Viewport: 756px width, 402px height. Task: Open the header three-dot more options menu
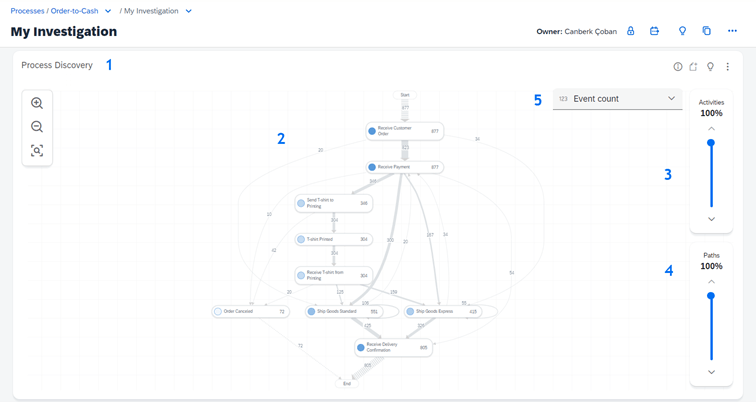click(733, 31)
